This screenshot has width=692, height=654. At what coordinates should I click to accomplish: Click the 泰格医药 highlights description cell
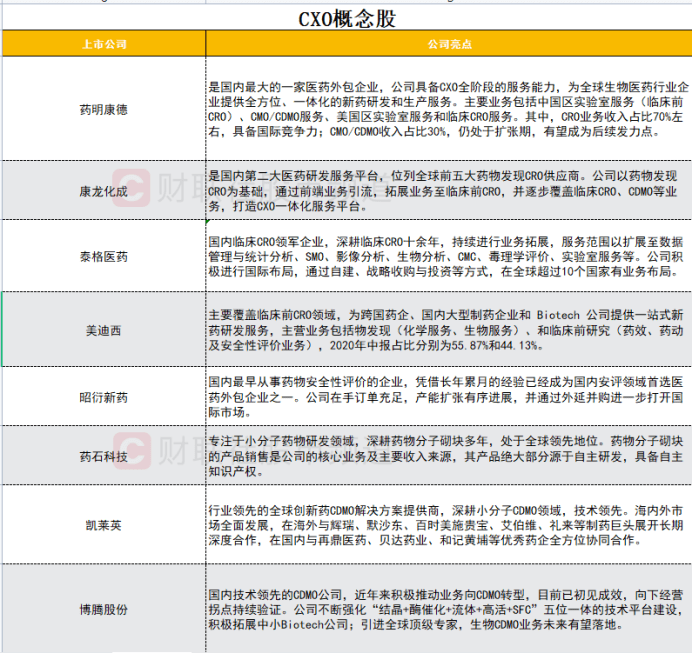tap(448, 257)
